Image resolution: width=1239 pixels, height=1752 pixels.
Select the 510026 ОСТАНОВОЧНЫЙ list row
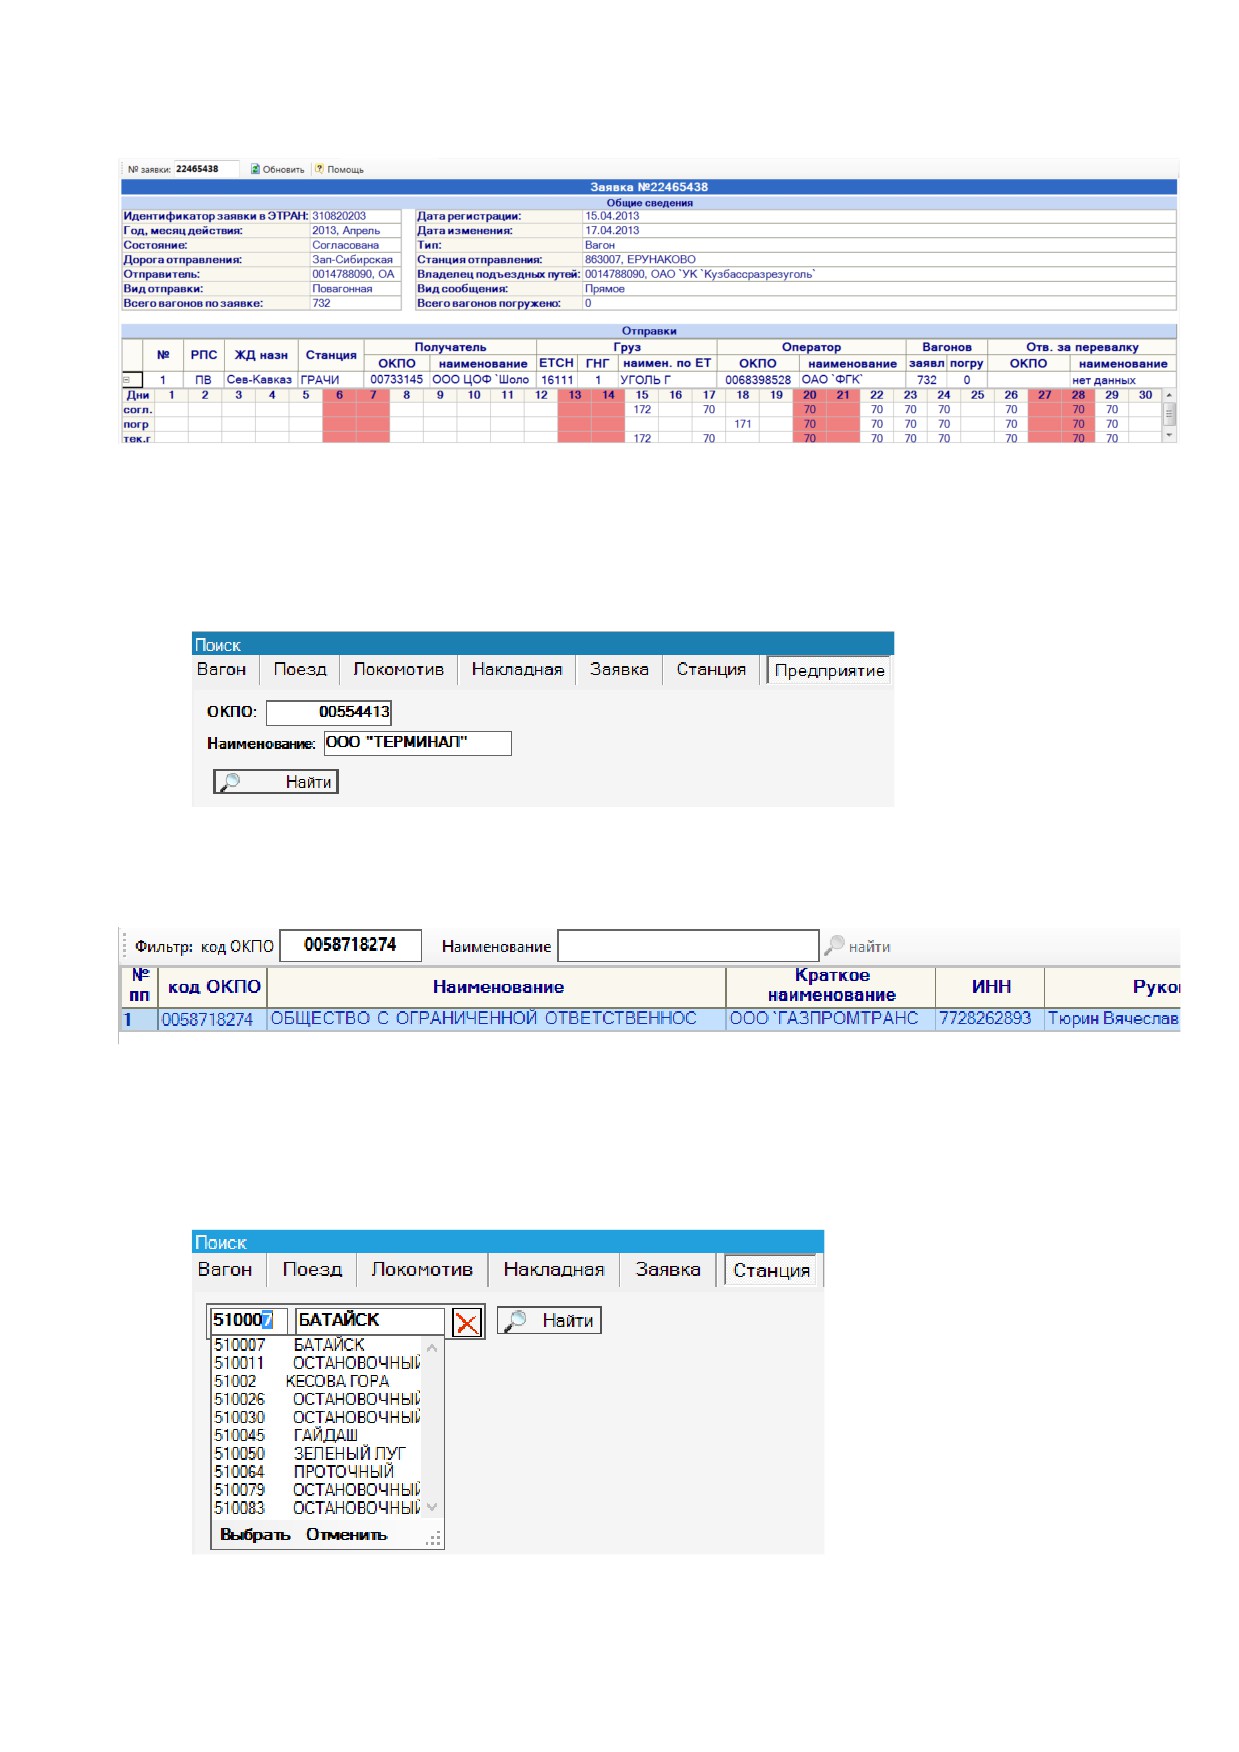[317, 1399]
